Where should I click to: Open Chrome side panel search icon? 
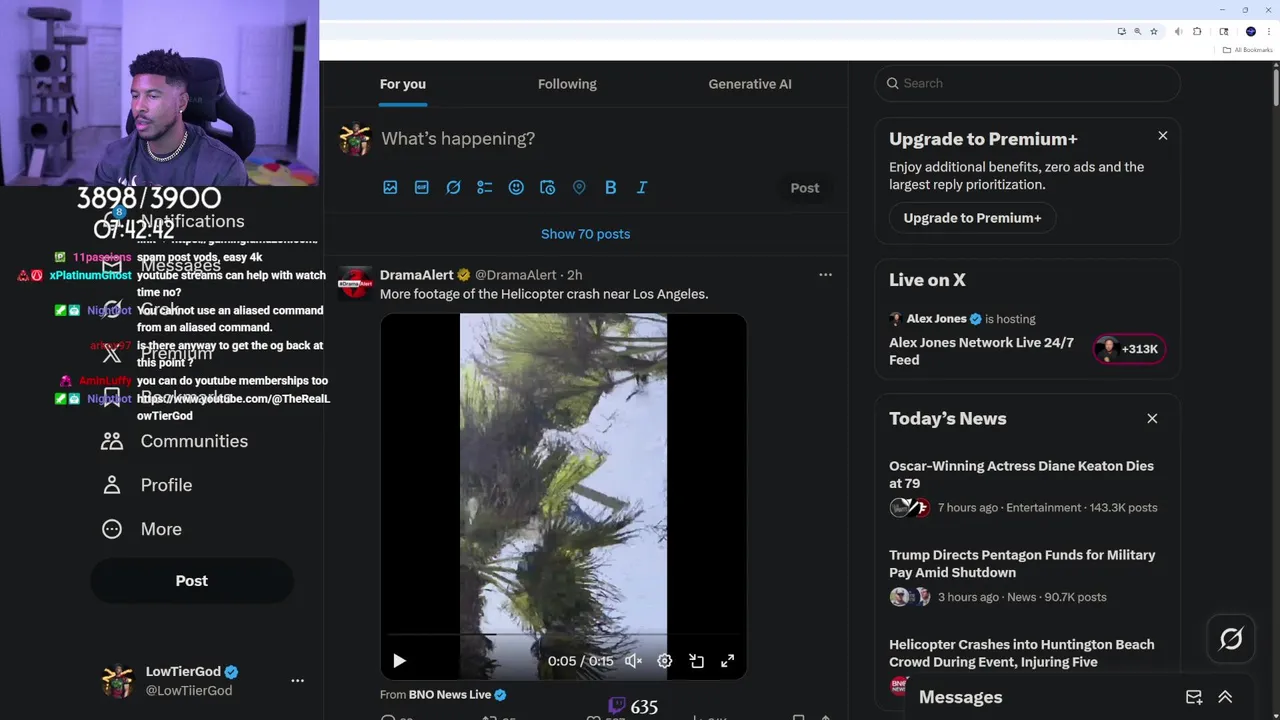coord(1224,32)
